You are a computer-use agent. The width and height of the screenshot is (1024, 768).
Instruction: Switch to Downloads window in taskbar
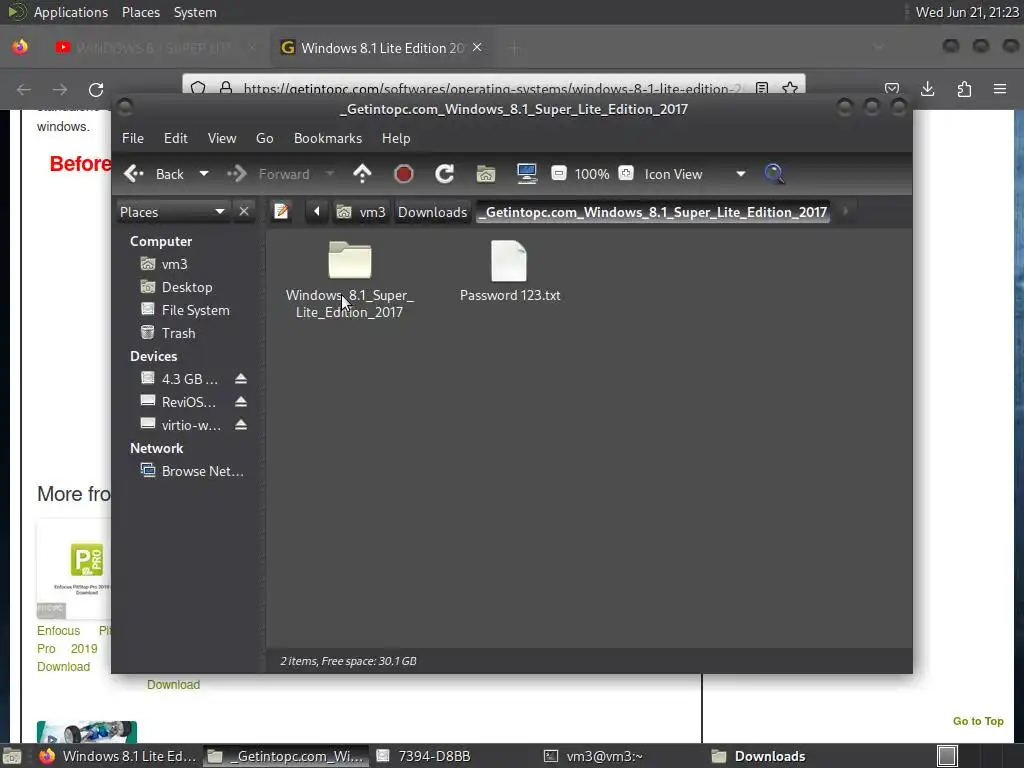point(759,756)
